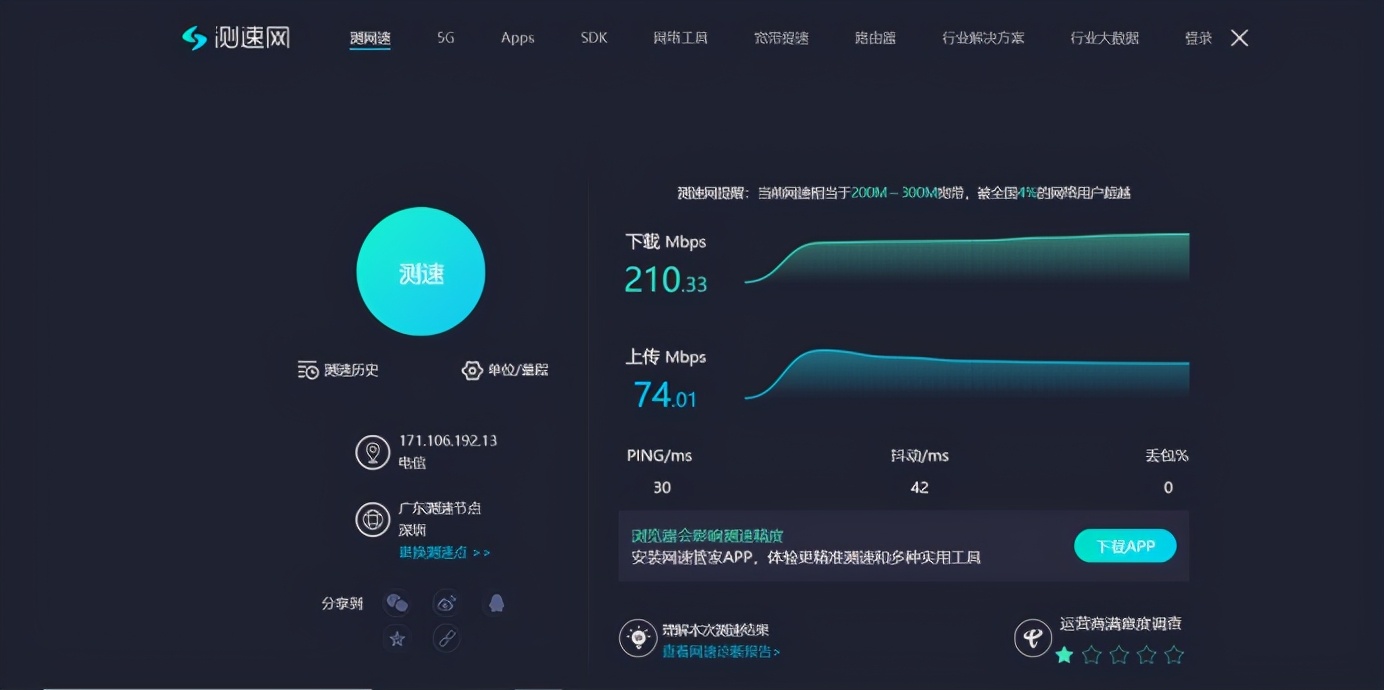This screenshot has height=690, width=1384.
Task: Rate the operator four stars
Action: (x=1147, y=655)
